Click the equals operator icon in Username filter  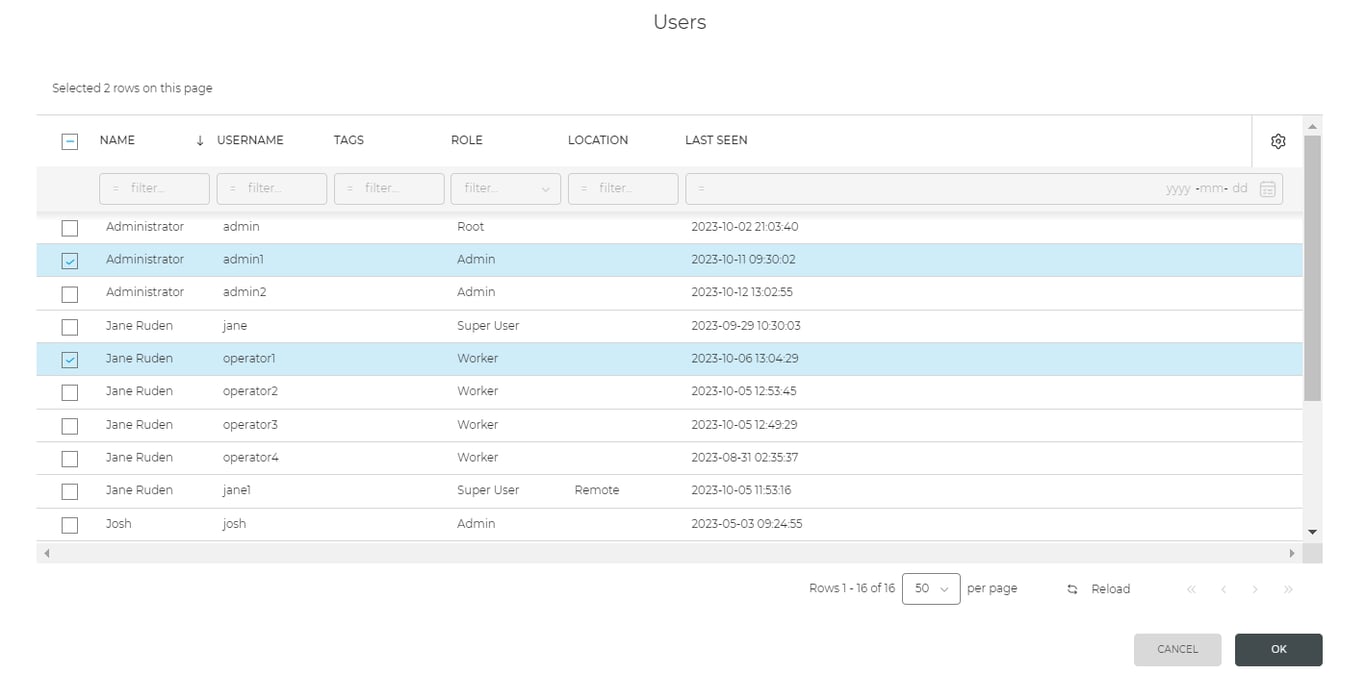(230, 188)
